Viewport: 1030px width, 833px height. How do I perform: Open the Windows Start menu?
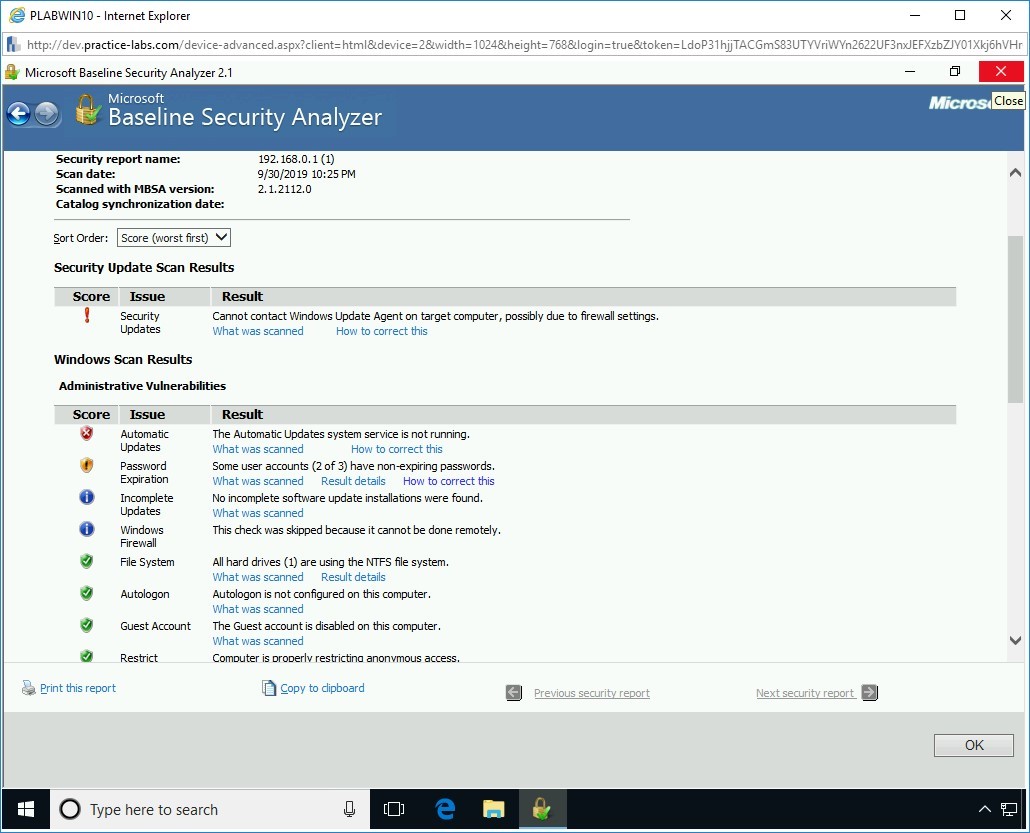point(26,809)
